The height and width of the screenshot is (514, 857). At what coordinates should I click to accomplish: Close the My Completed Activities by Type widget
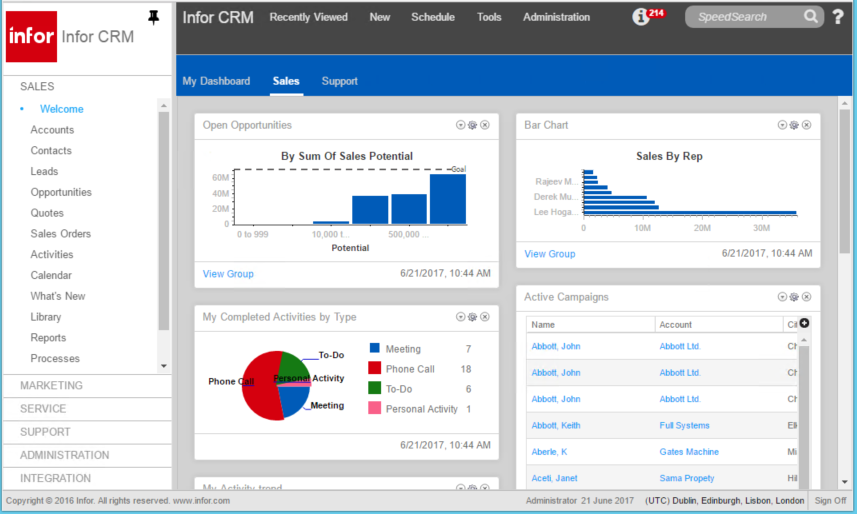[485, 317]
